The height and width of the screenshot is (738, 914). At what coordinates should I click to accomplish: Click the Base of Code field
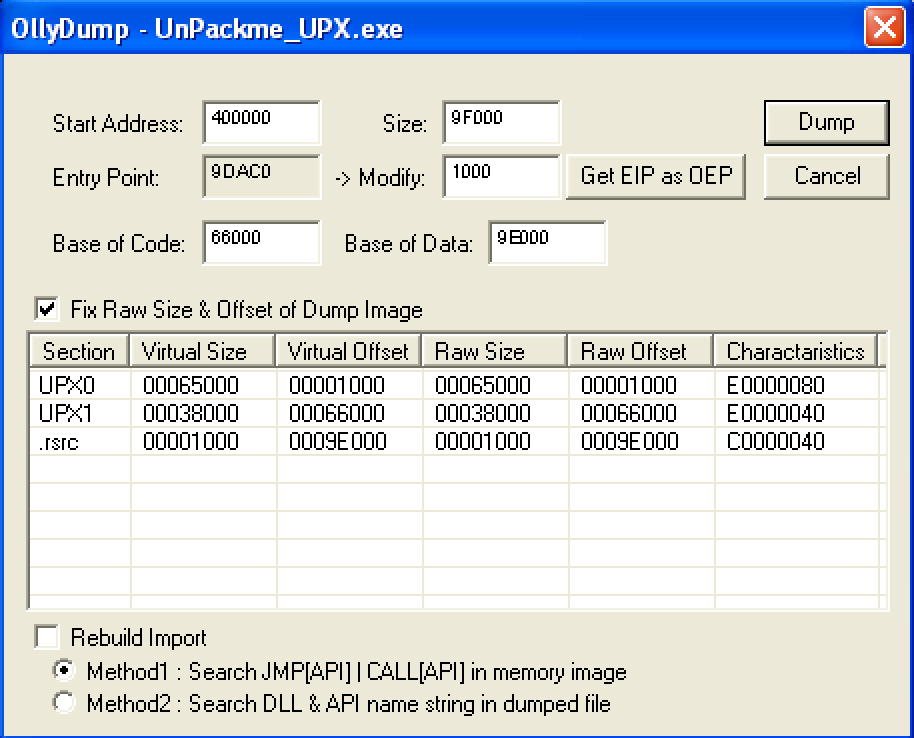262,243
